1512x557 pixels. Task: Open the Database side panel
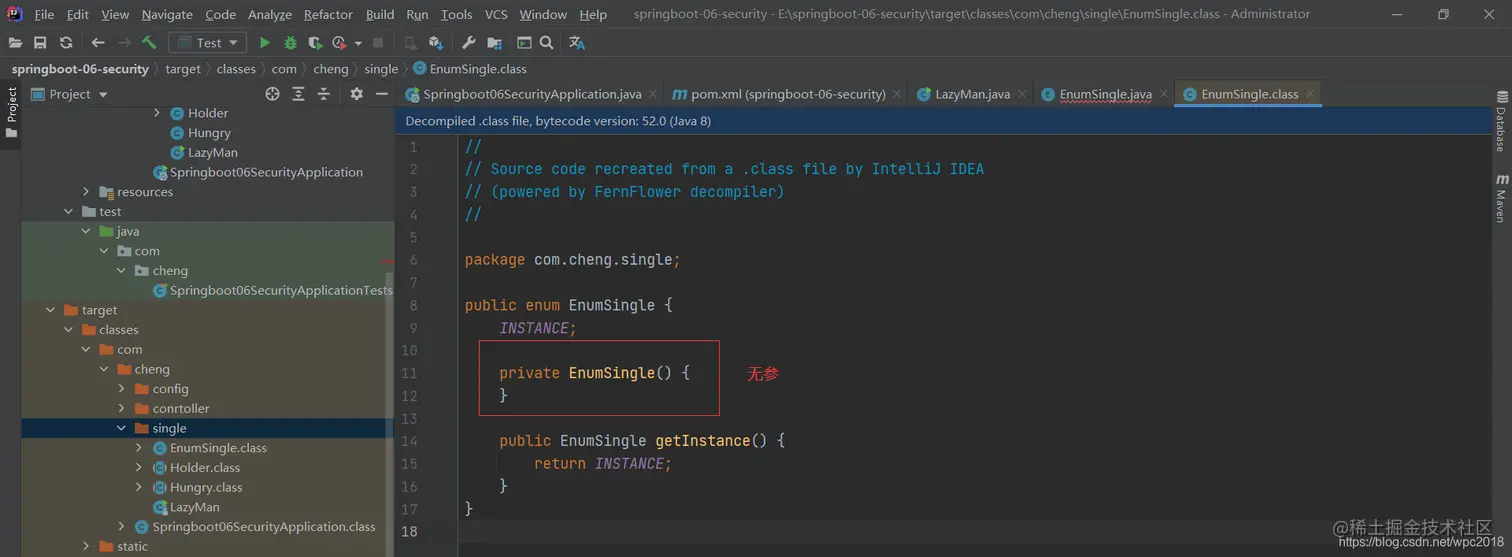pos(1501,121)
